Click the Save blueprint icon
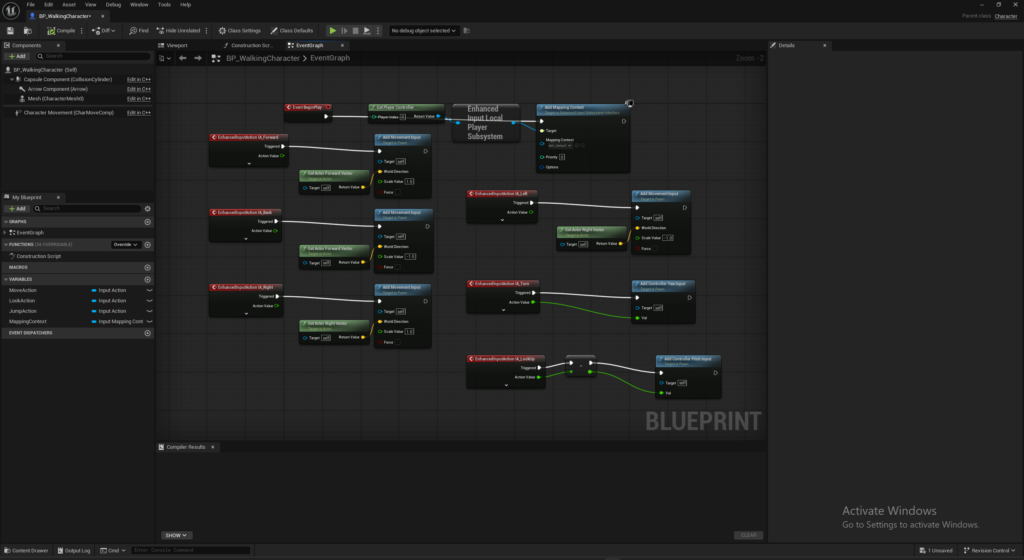1024x560 pixels. [x=10, y=31]
